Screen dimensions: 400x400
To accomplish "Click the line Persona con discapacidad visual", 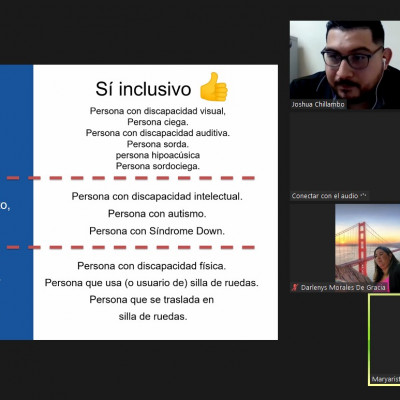I will coord(158,111).
